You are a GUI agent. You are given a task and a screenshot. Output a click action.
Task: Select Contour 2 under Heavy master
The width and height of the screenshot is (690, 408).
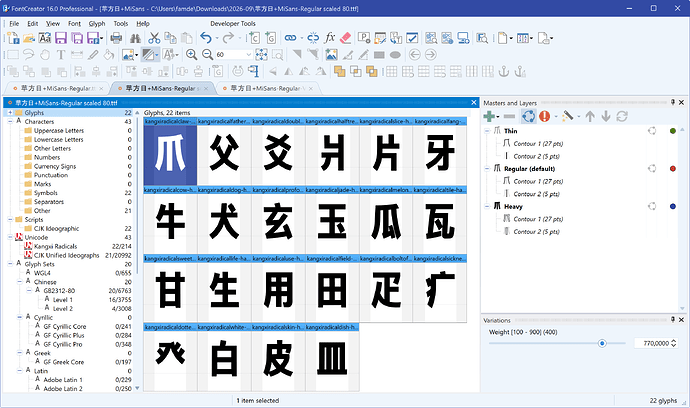[536, 232]
